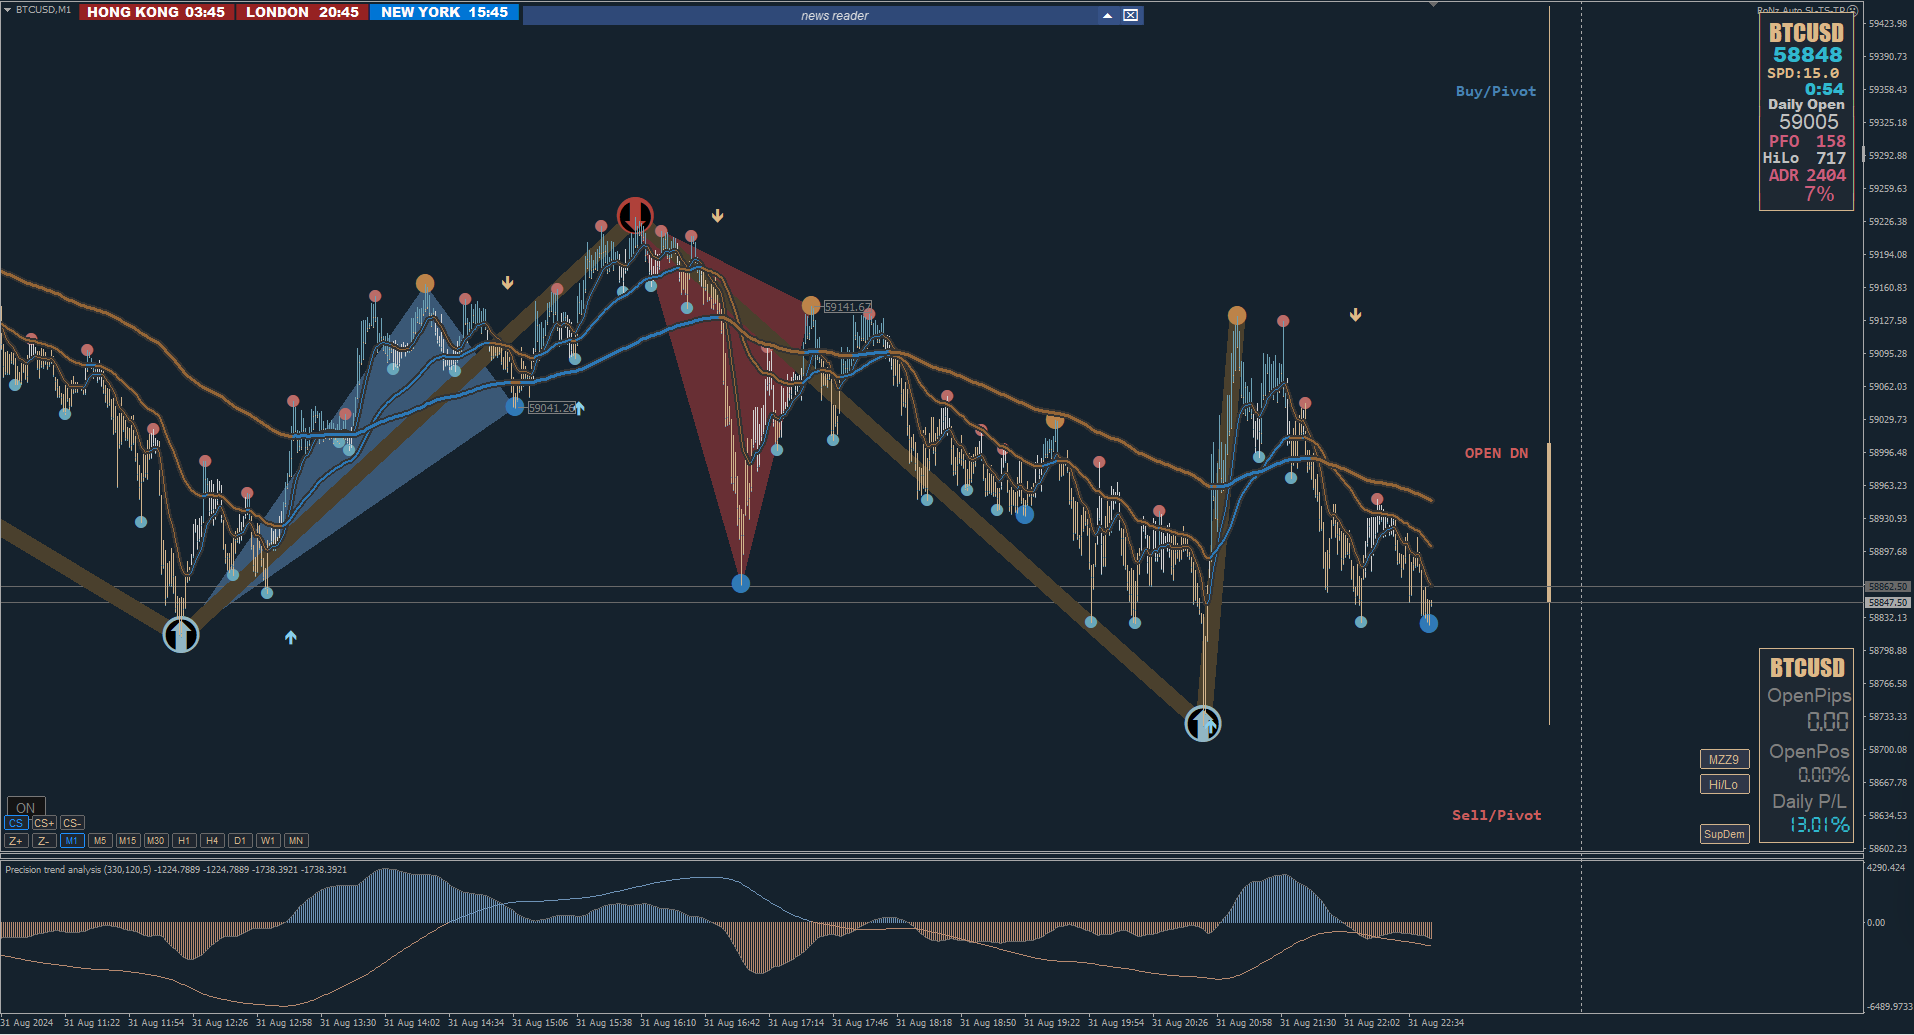Zoom in with the Z+ button

coord(16,841)
